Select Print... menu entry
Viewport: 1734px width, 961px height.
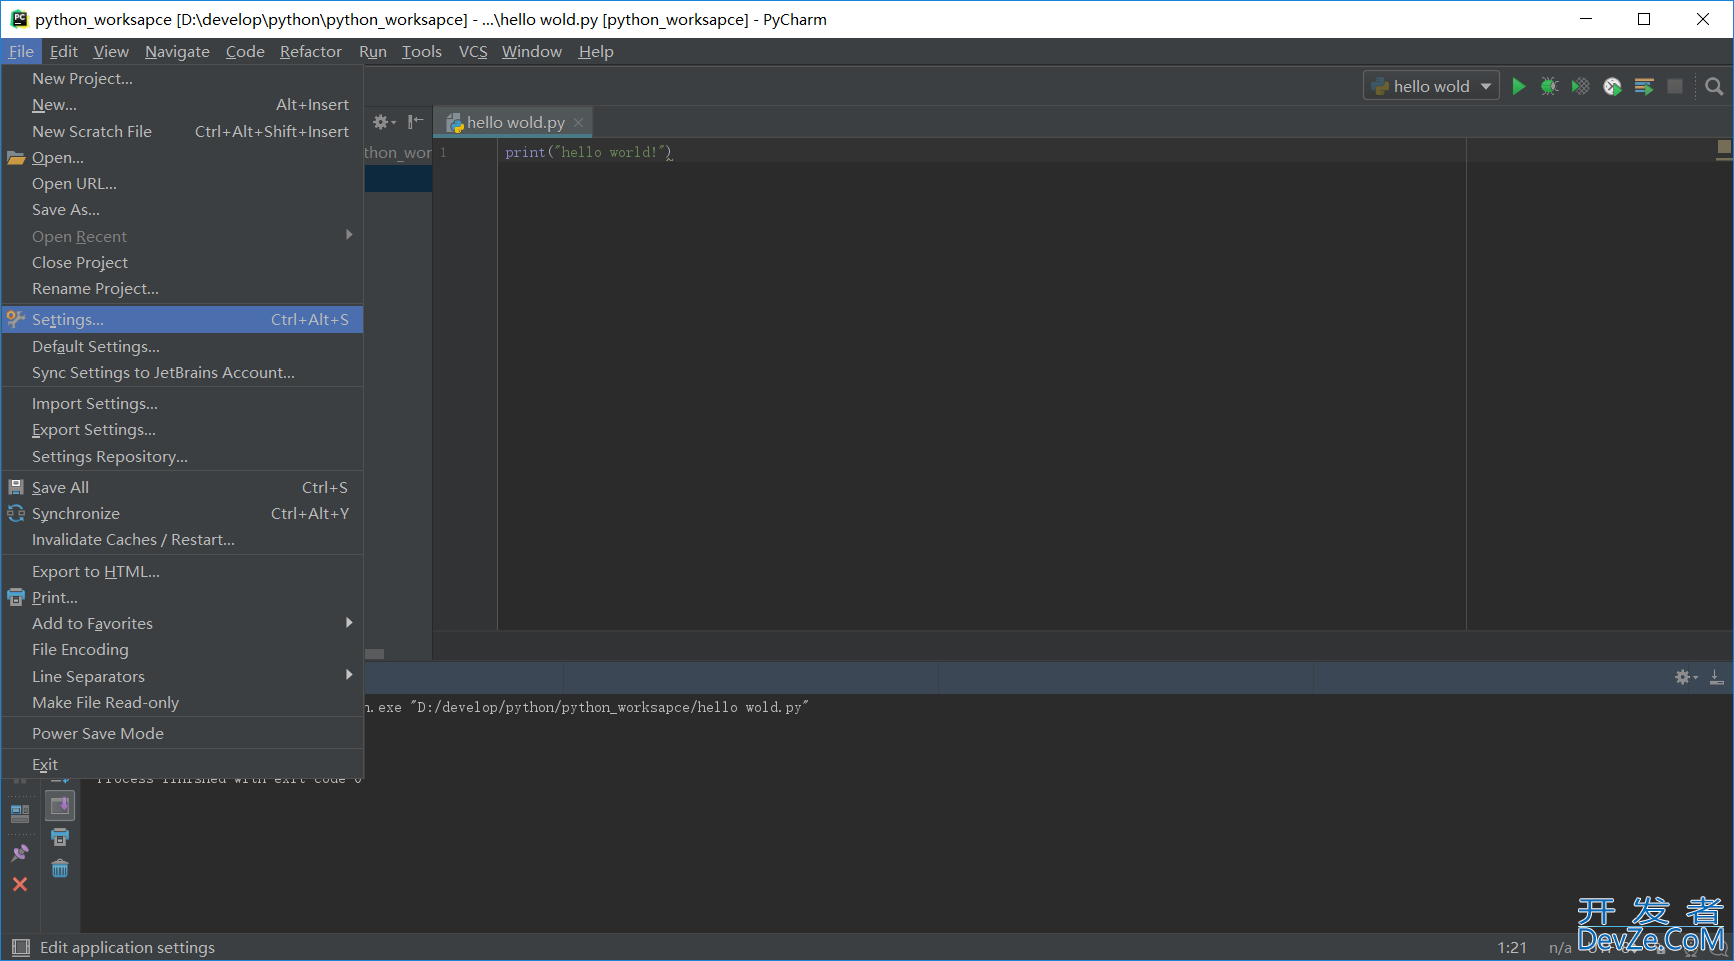pos(182,598)
